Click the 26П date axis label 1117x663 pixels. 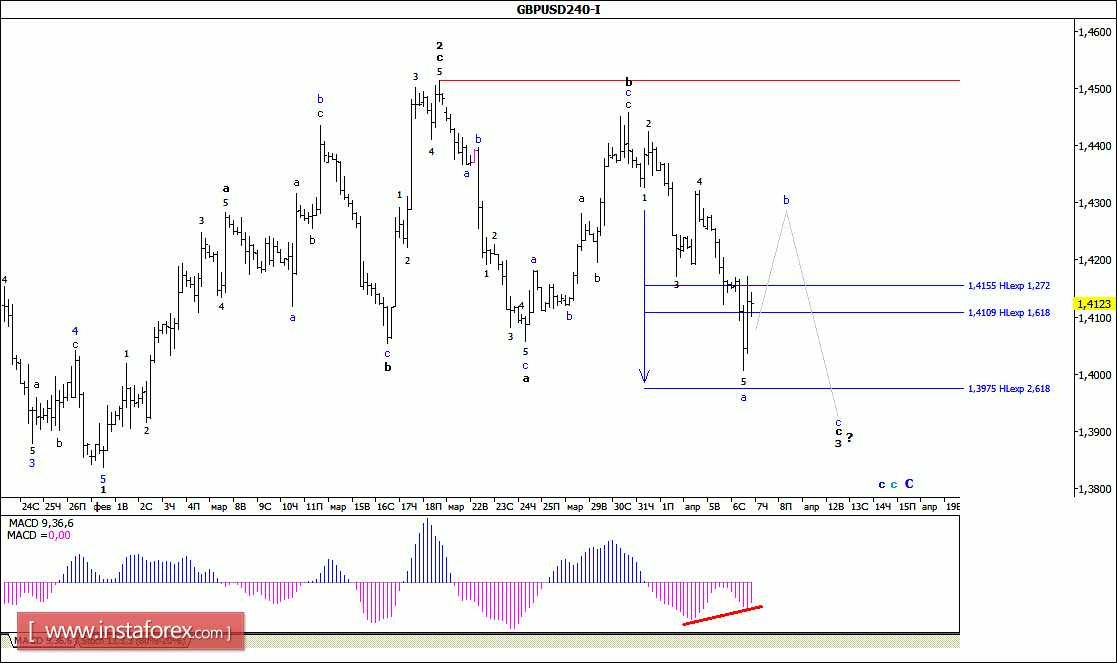click(x=77, y=507)
